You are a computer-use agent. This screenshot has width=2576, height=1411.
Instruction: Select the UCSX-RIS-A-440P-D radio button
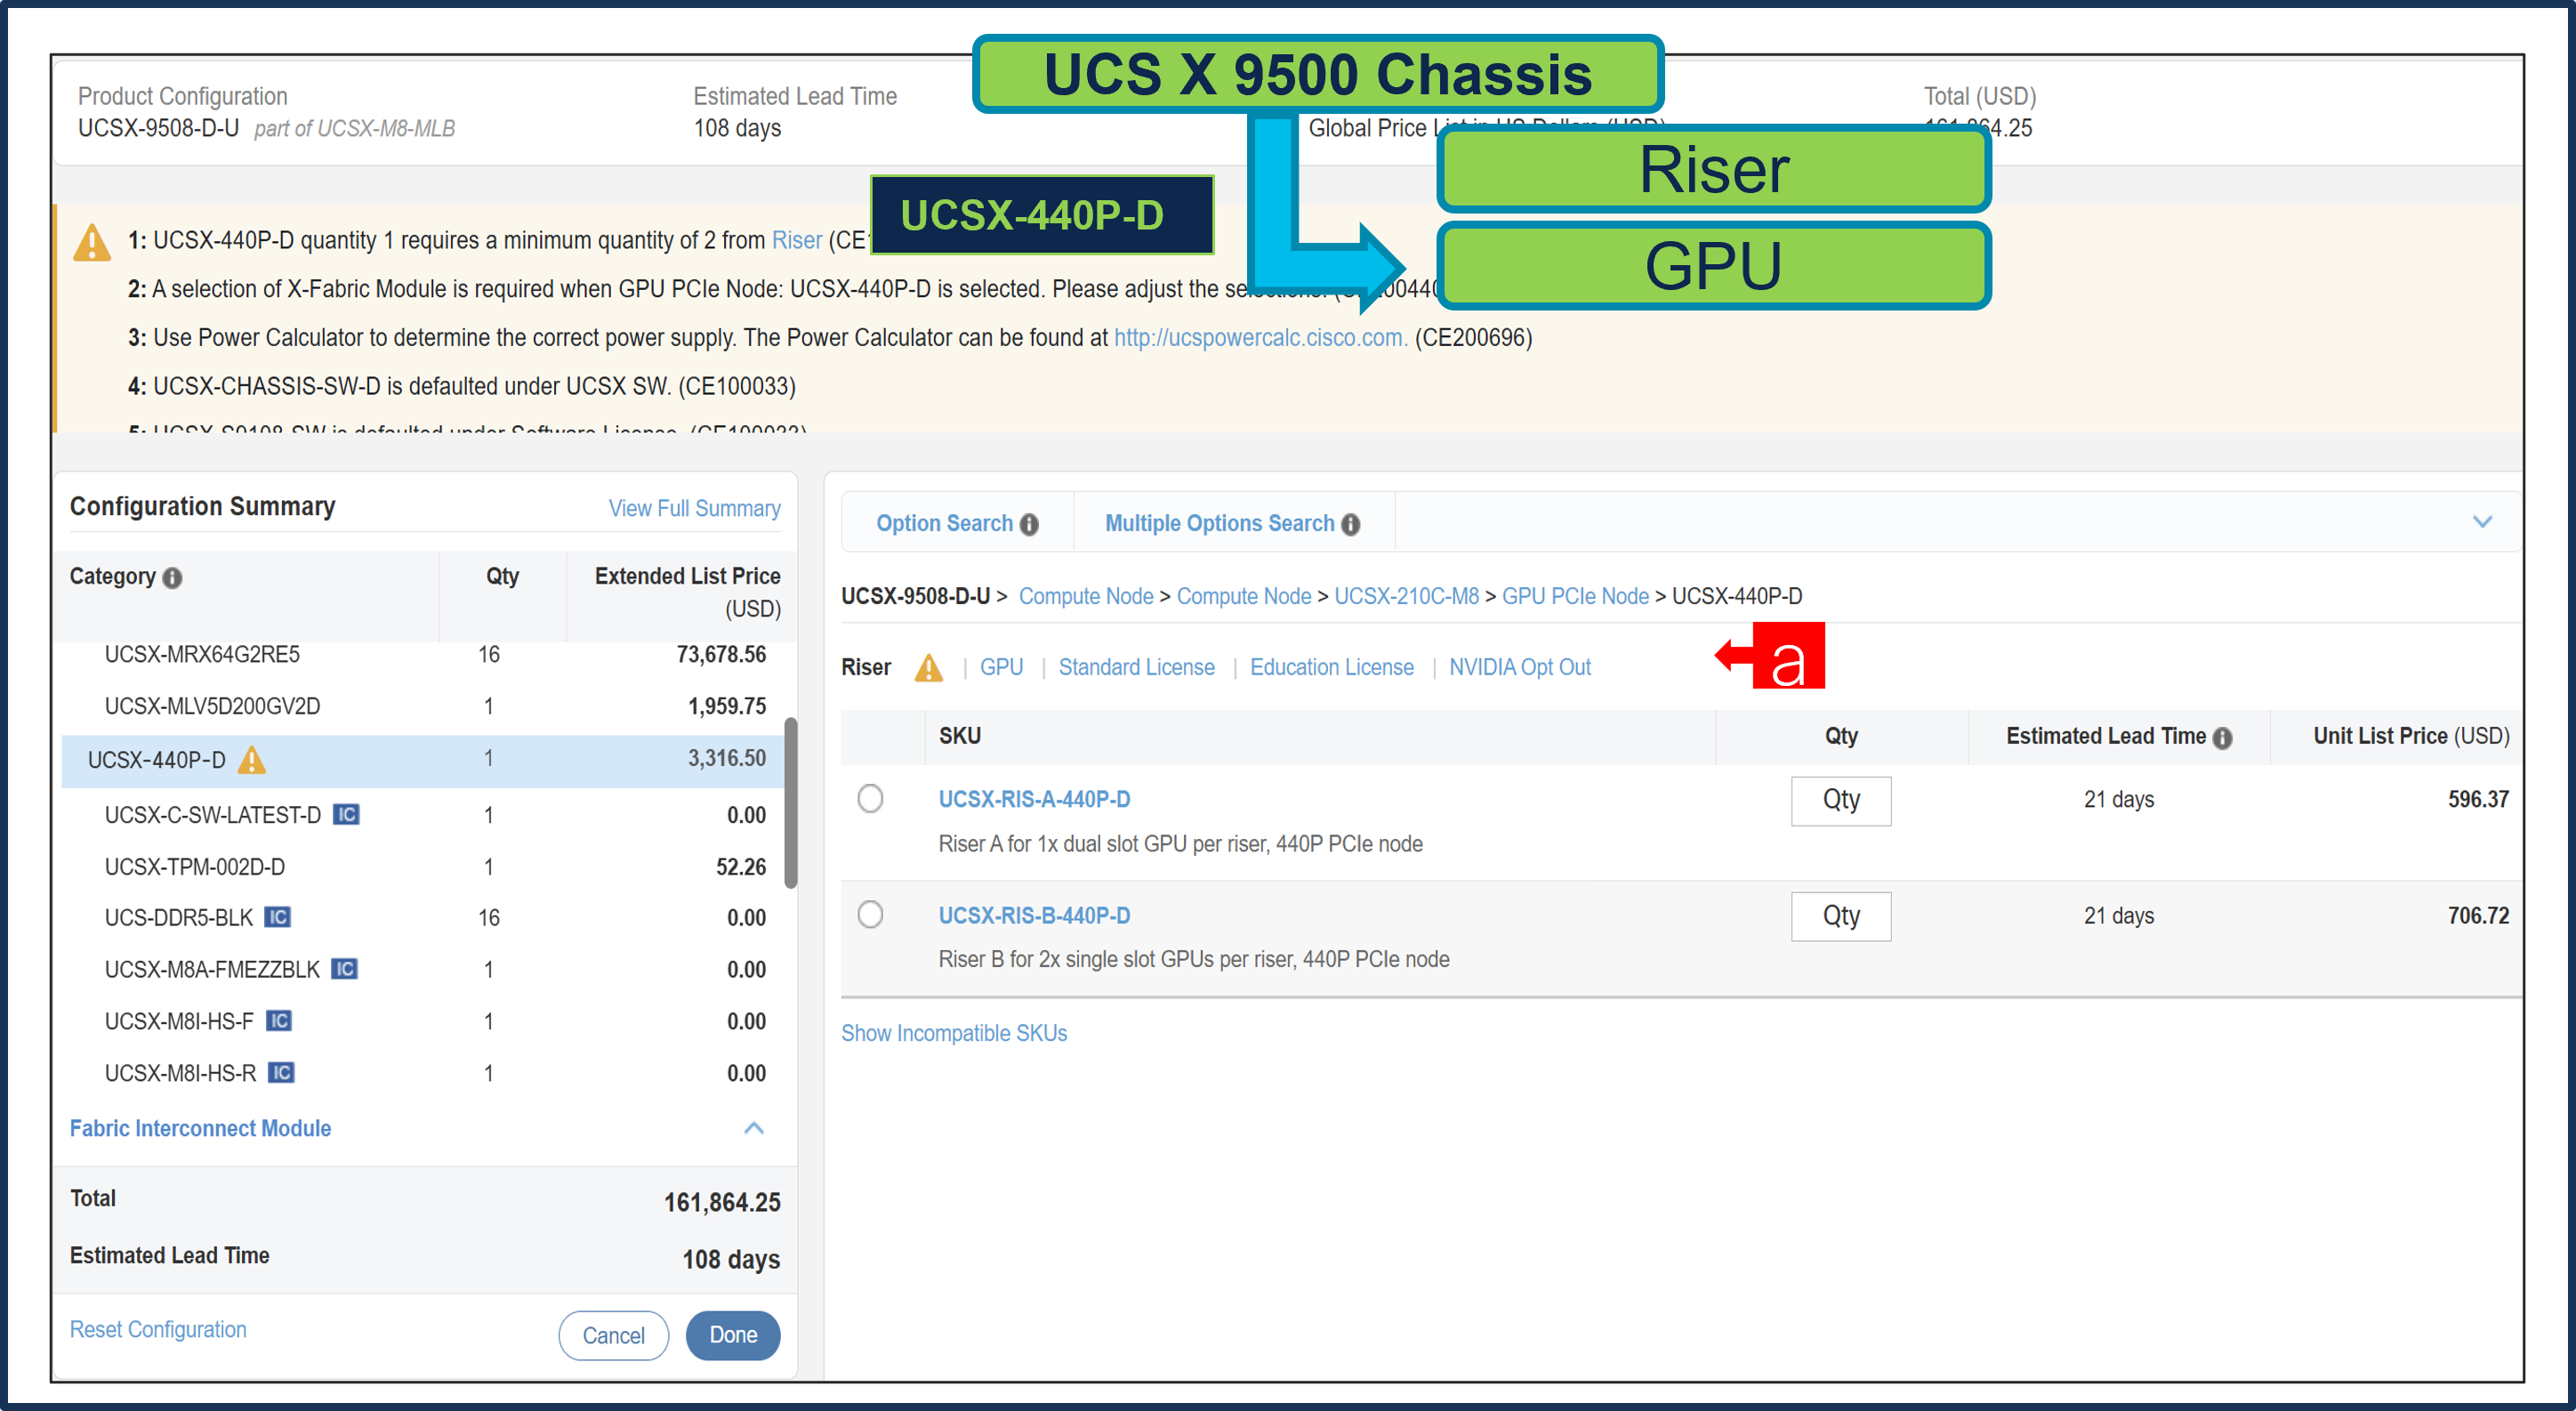[870, 798]
